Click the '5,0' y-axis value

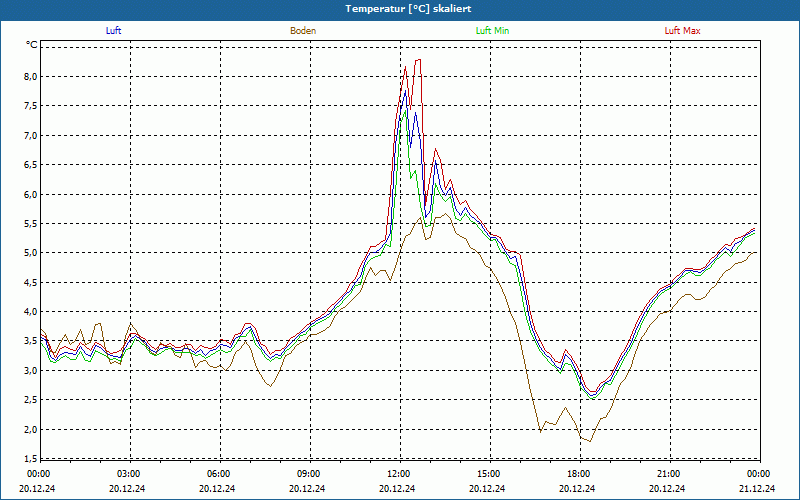click(x=31, y=253)
